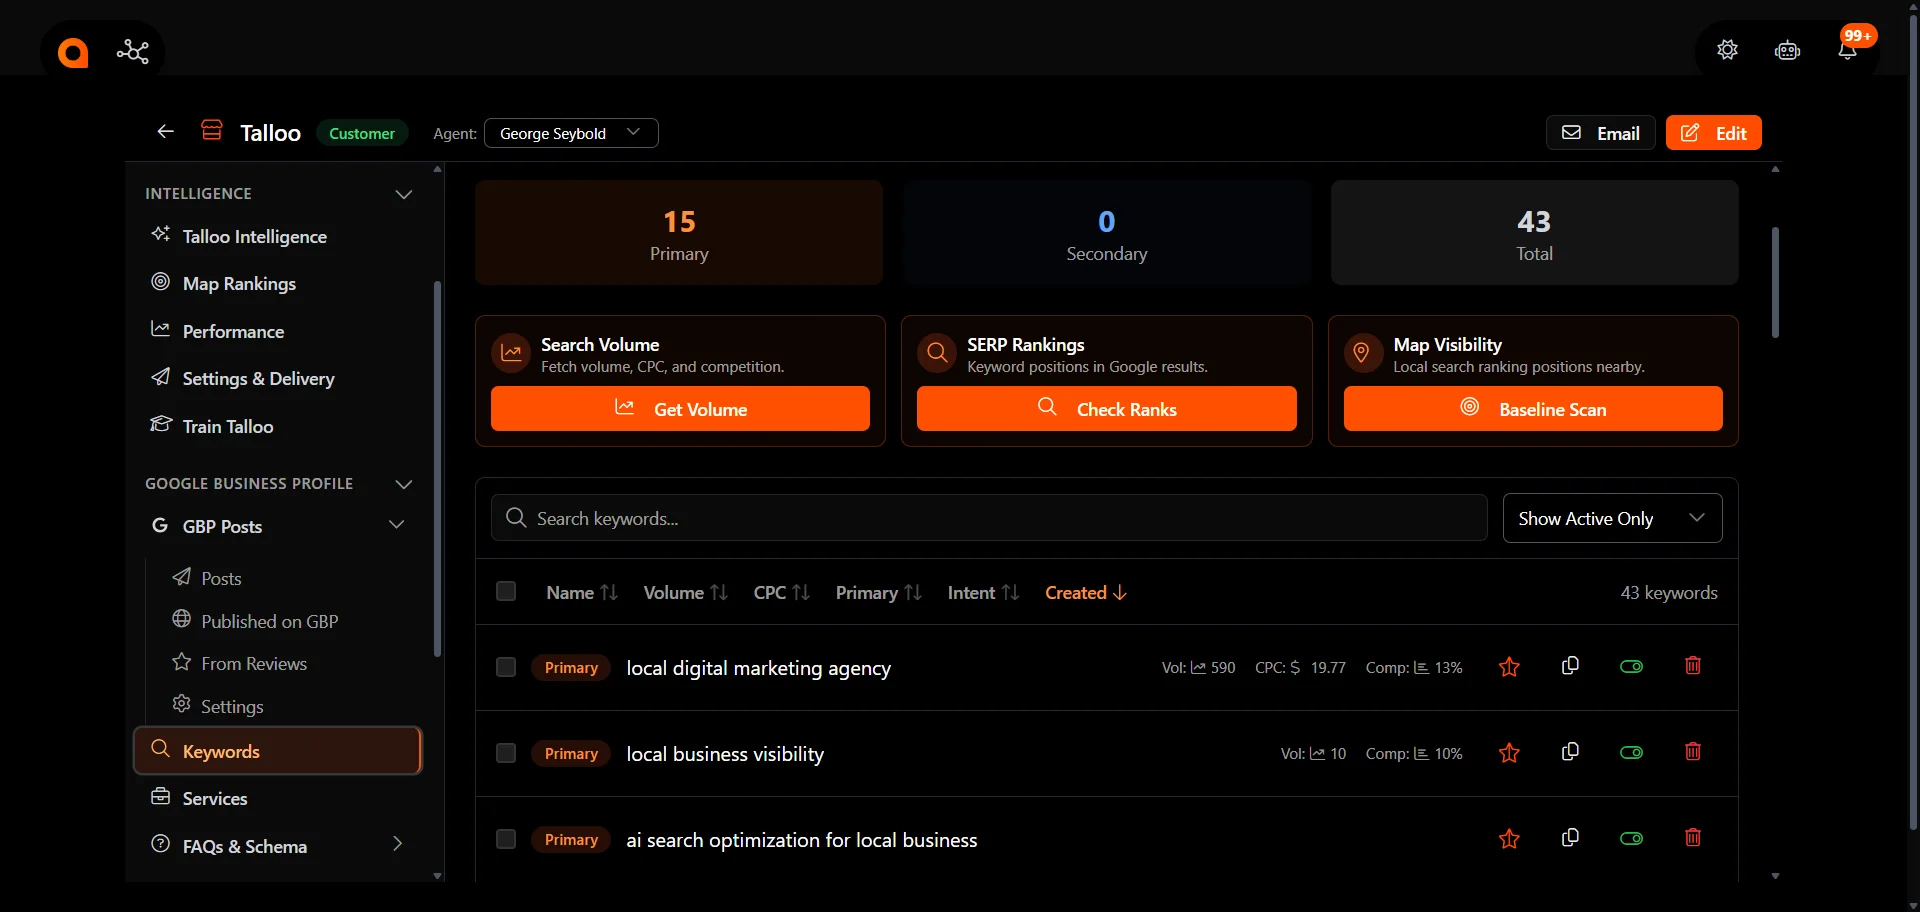Click the Check Ranks button
This screenshot has height=912, width=1920.
point(1107,409)
